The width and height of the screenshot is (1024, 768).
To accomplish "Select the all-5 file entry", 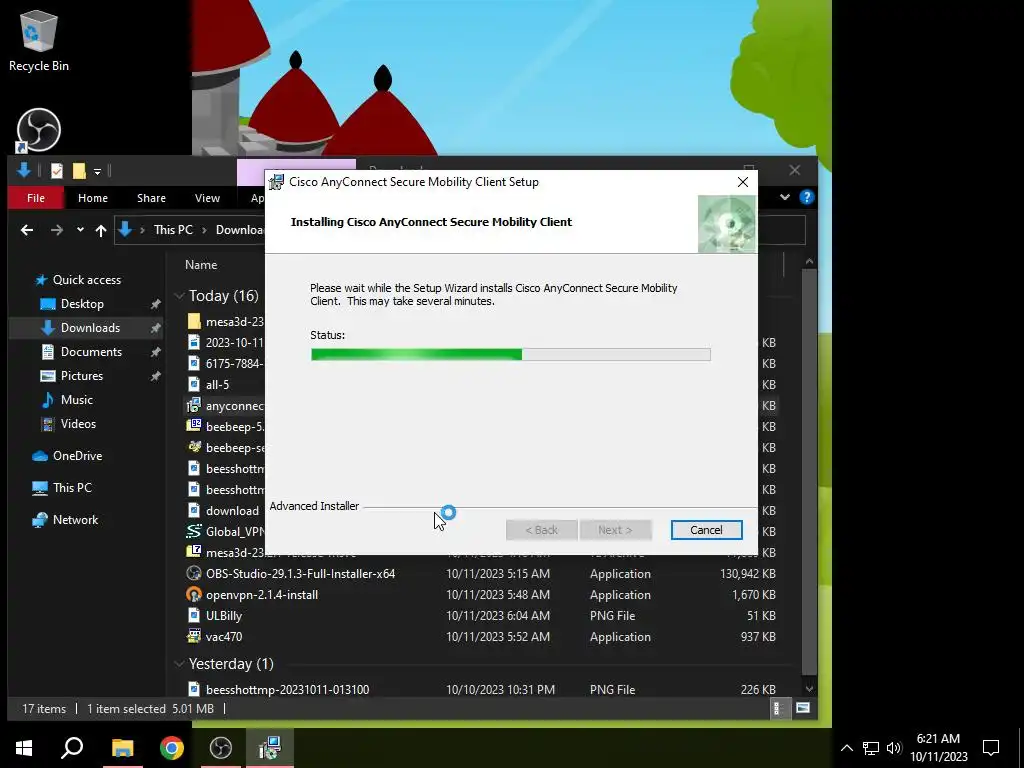I will [217, 385].
